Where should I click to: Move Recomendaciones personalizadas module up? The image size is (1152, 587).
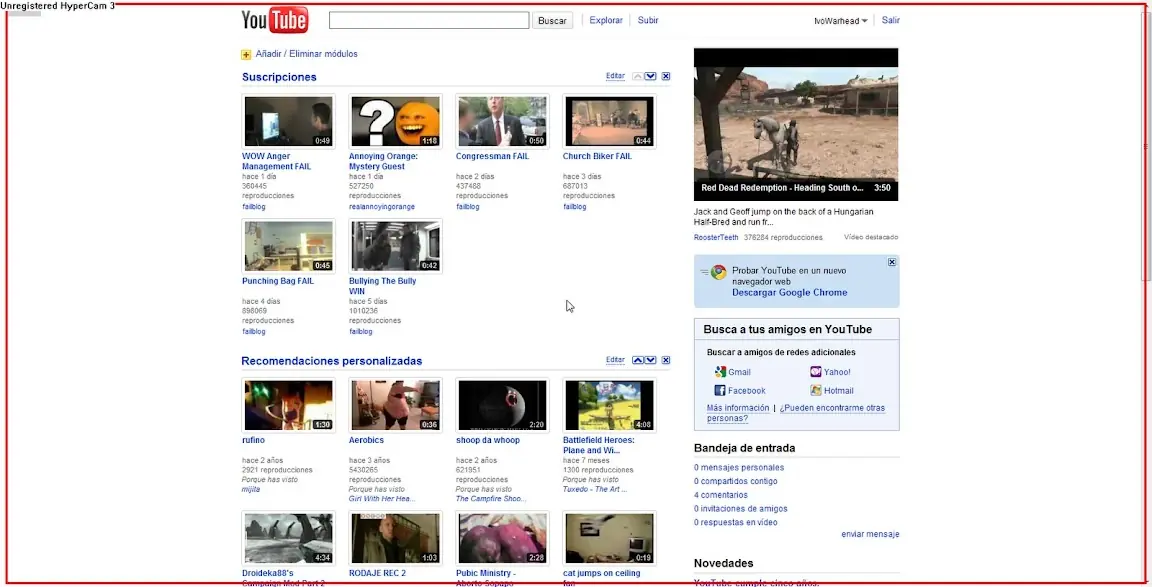pyautogui.click(x=637, y=360)
